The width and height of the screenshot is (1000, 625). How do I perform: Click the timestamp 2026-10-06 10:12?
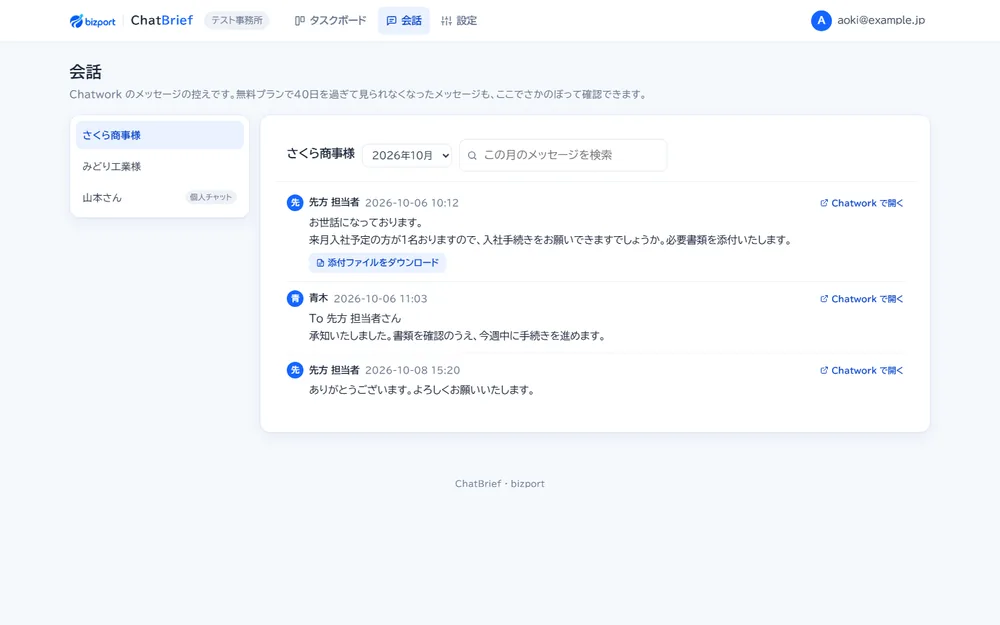[x=412, y=203]
